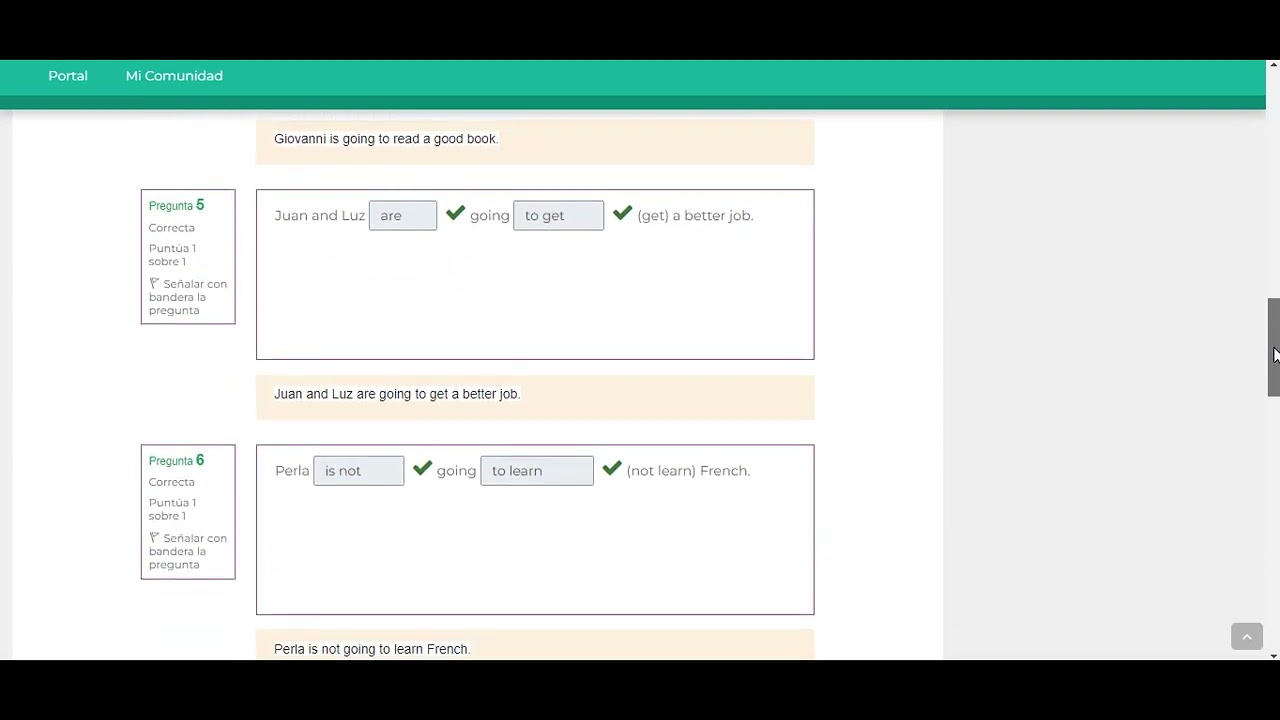Click the green checkmark after 'are'
This screenshot has width=1280, height=720.
[x=455, y=213]
